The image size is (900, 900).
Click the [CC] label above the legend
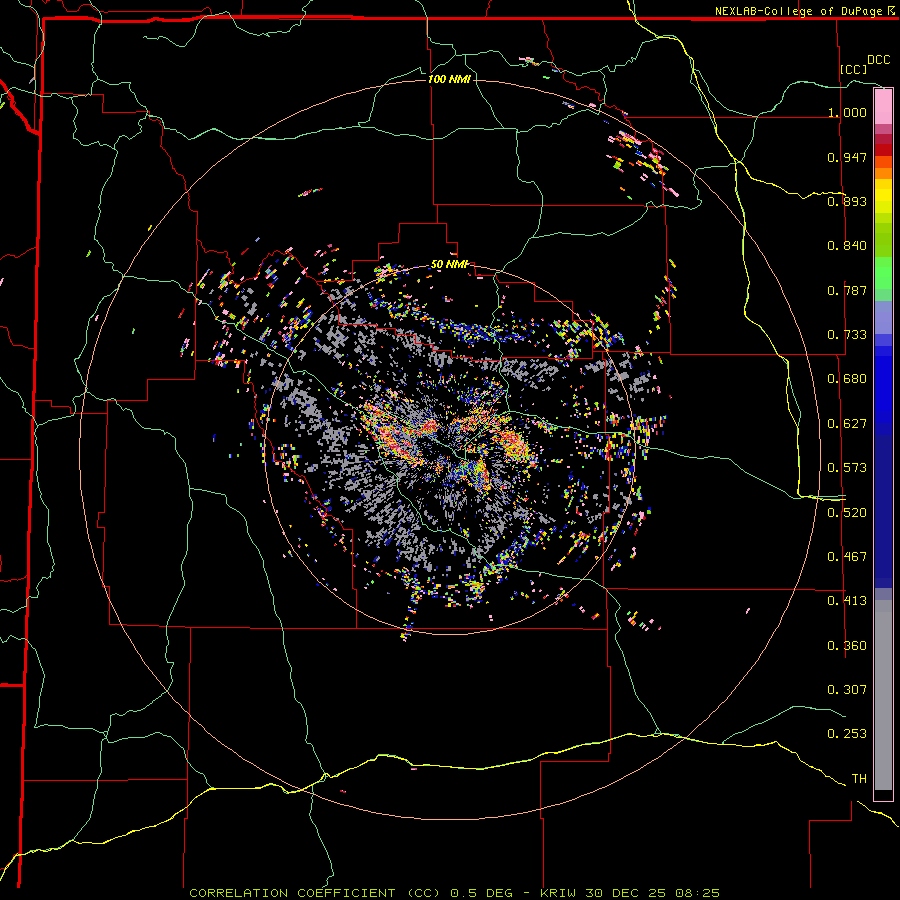[853, 69]
